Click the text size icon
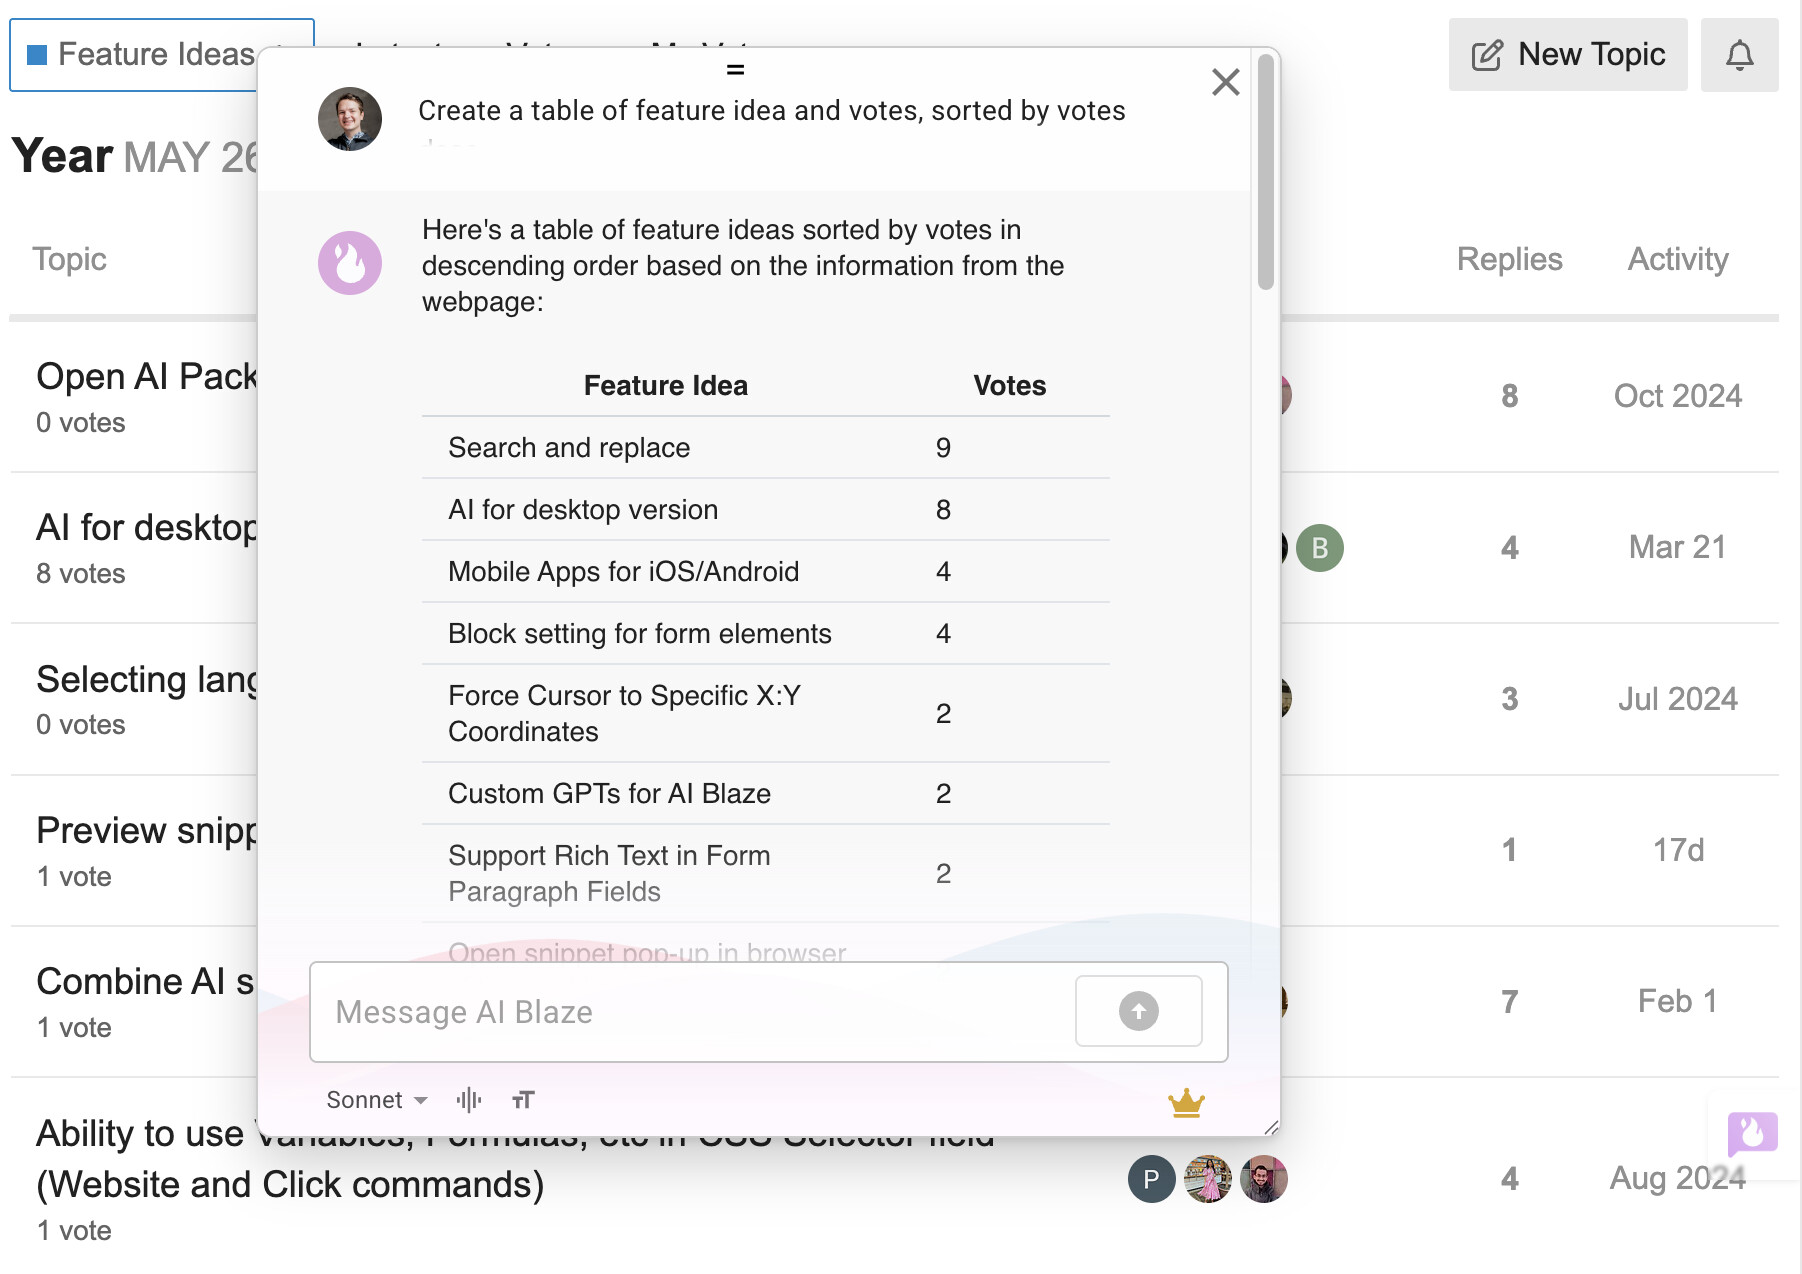 tap(523, 1100)
